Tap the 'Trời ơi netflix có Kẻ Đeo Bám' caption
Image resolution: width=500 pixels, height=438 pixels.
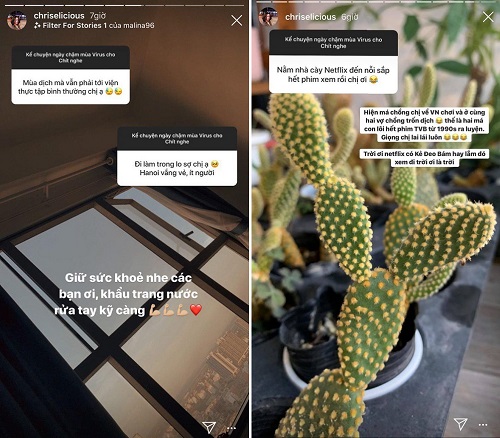point(424,158)
